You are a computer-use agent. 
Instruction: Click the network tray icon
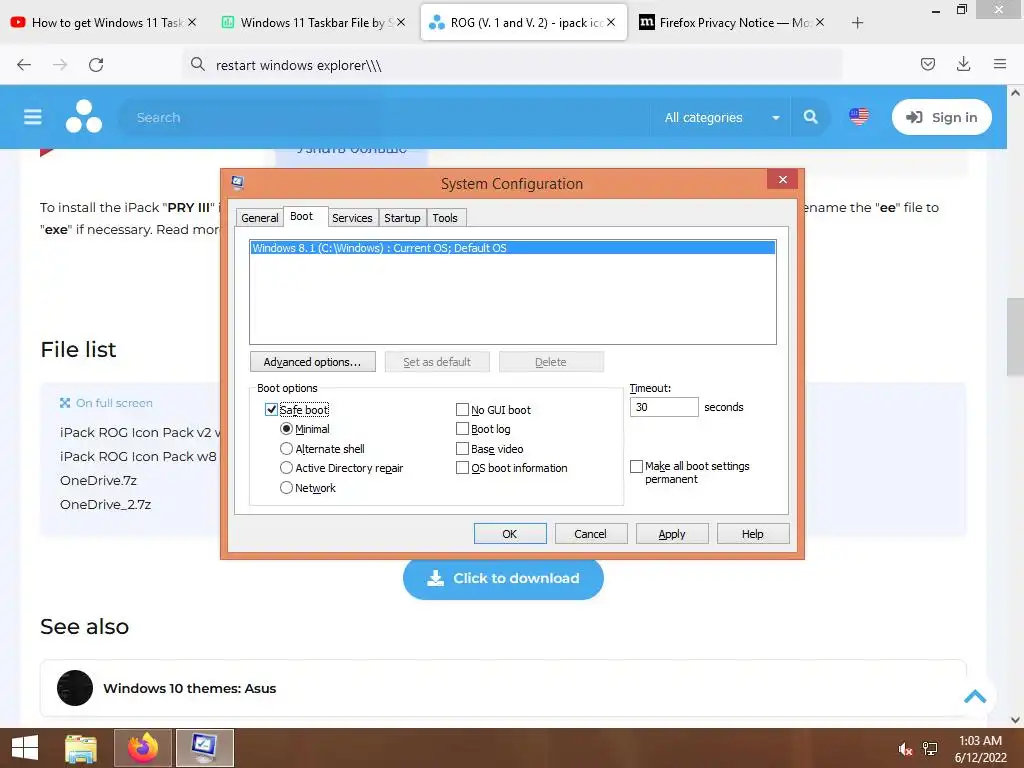[x=930, y=749]
